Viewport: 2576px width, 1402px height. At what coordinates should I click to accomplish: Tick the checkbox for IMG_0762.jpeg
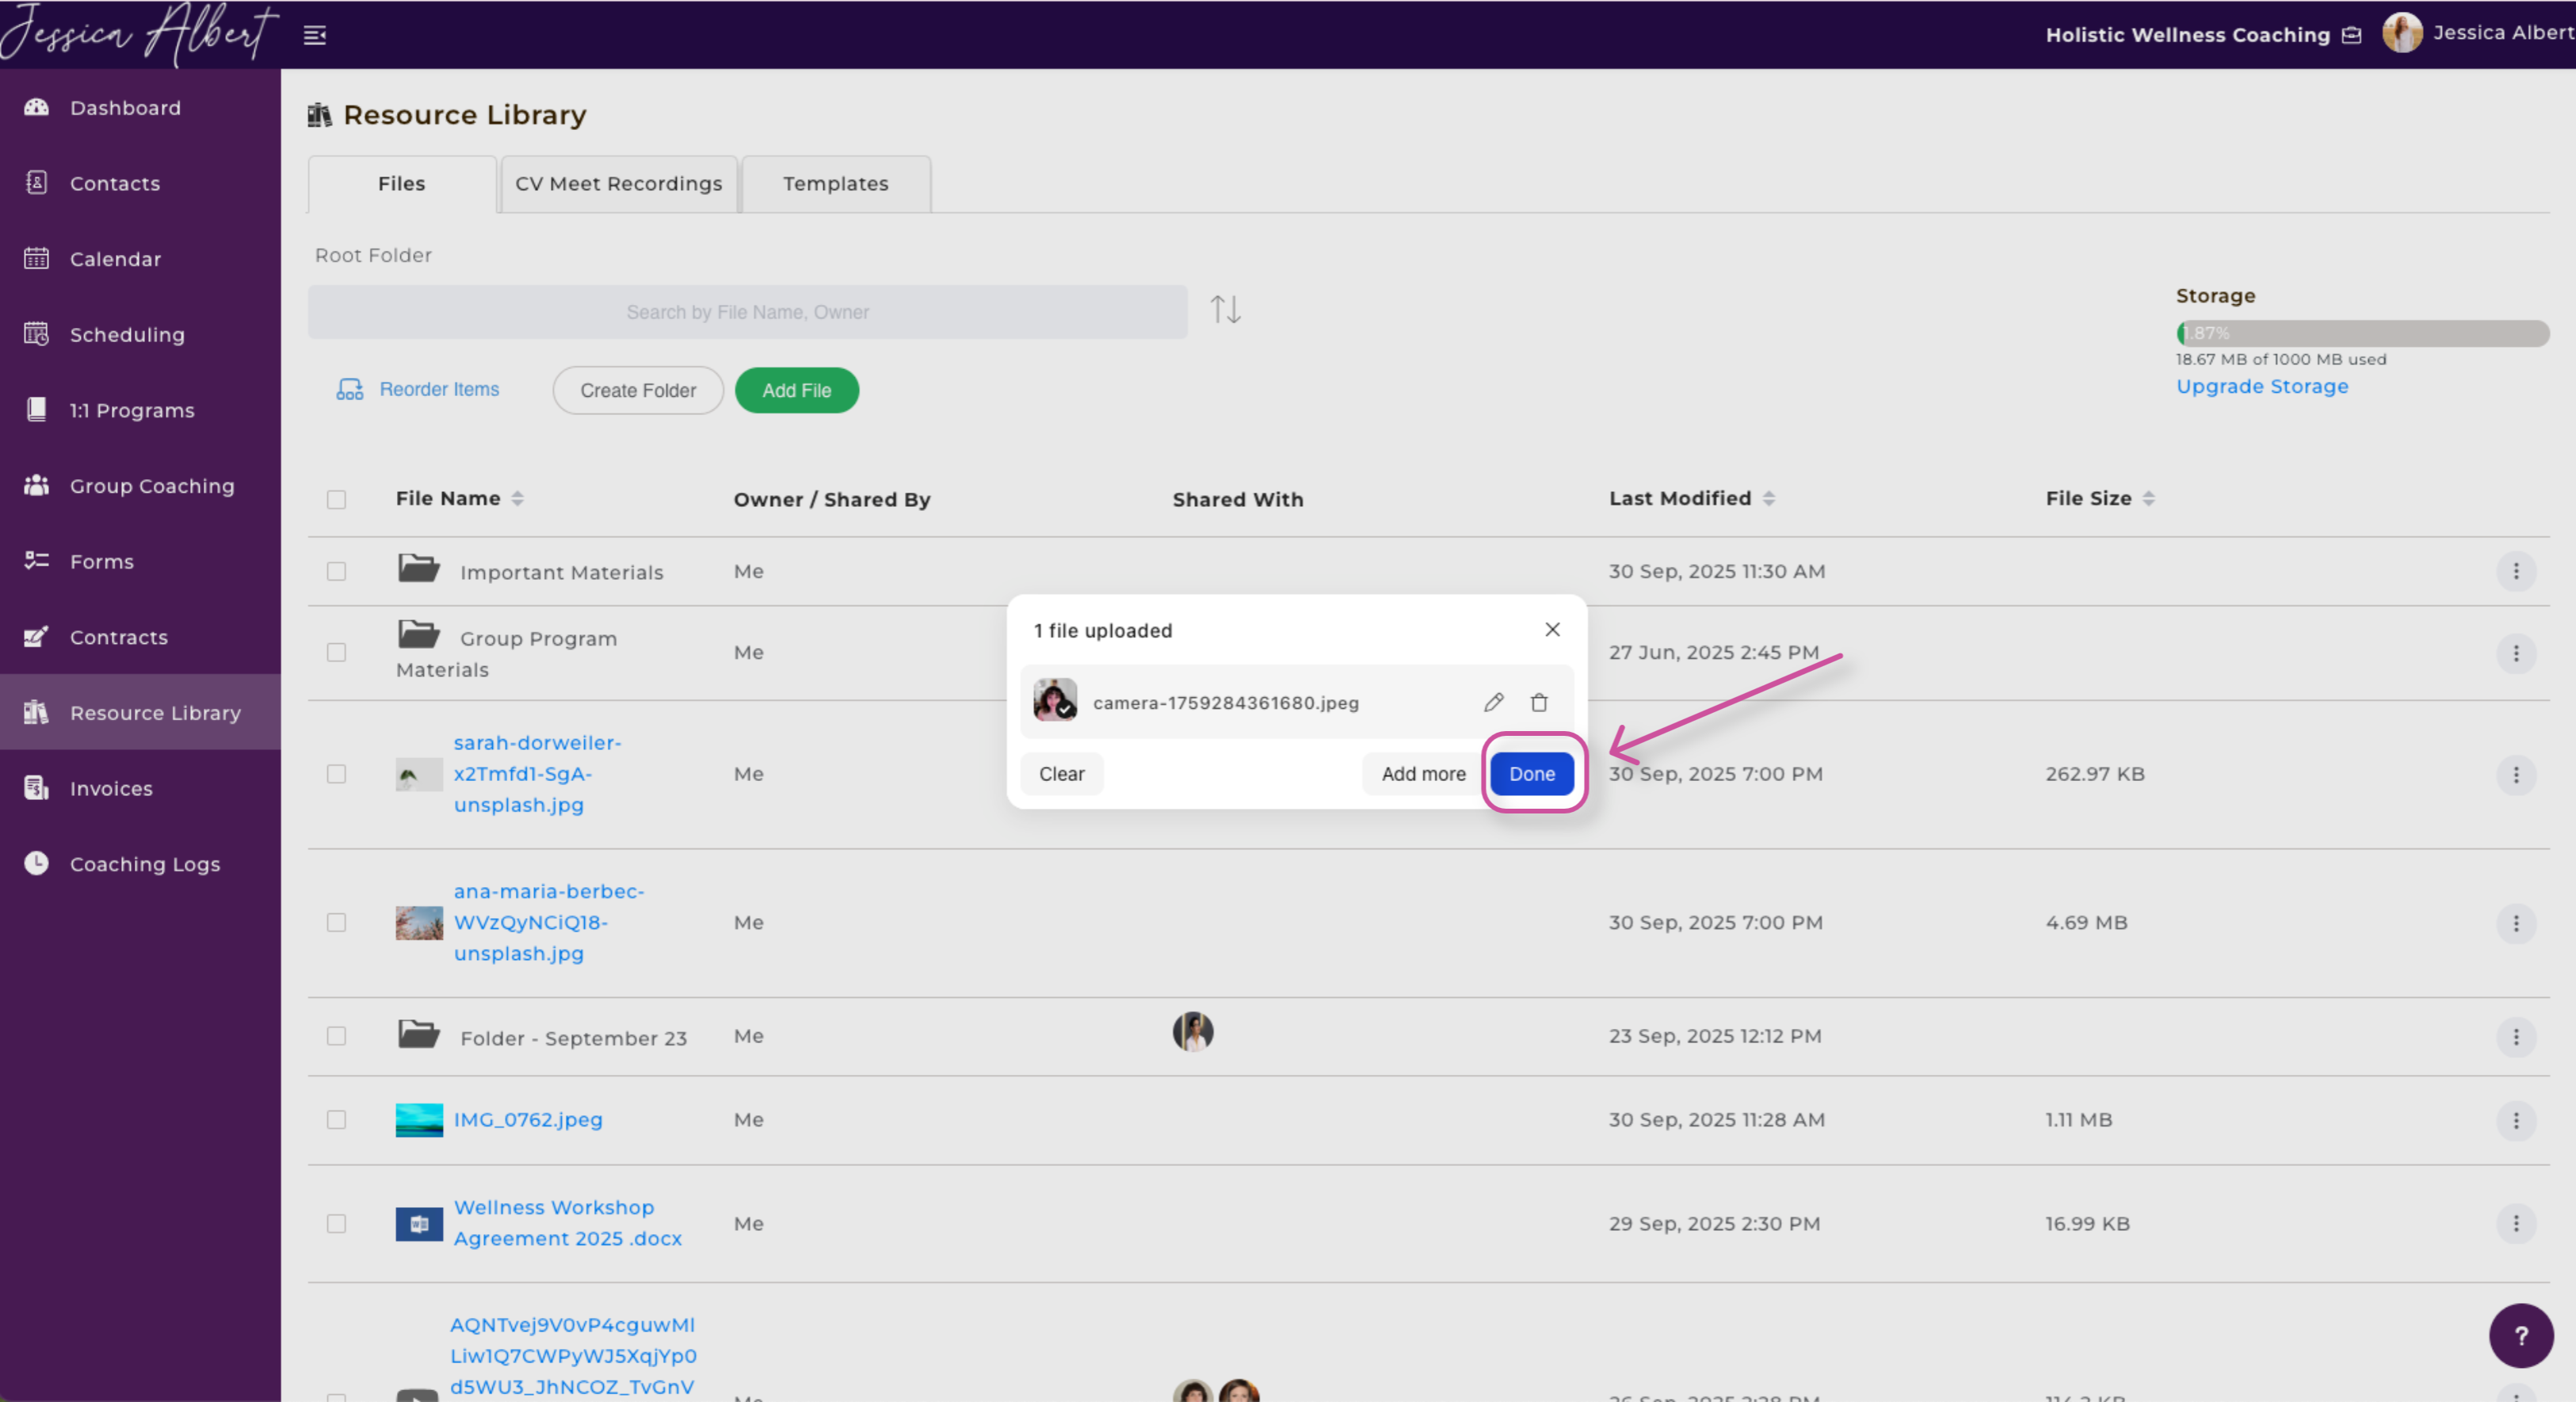click(337, 1120)
